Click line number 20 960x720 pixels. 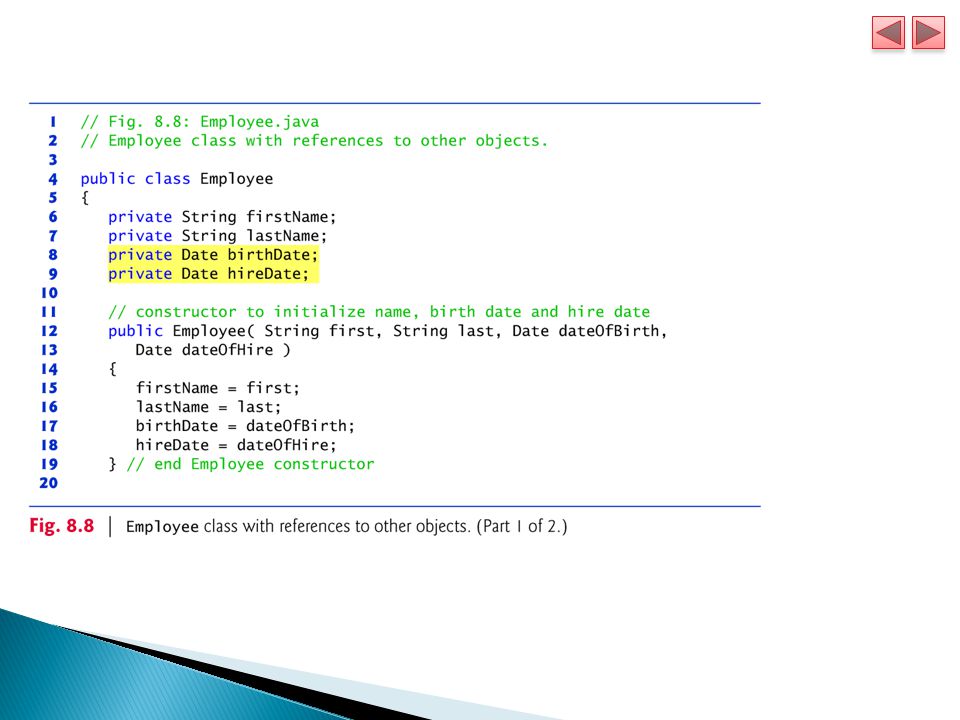pyautogui.click(x=48, y=483)
